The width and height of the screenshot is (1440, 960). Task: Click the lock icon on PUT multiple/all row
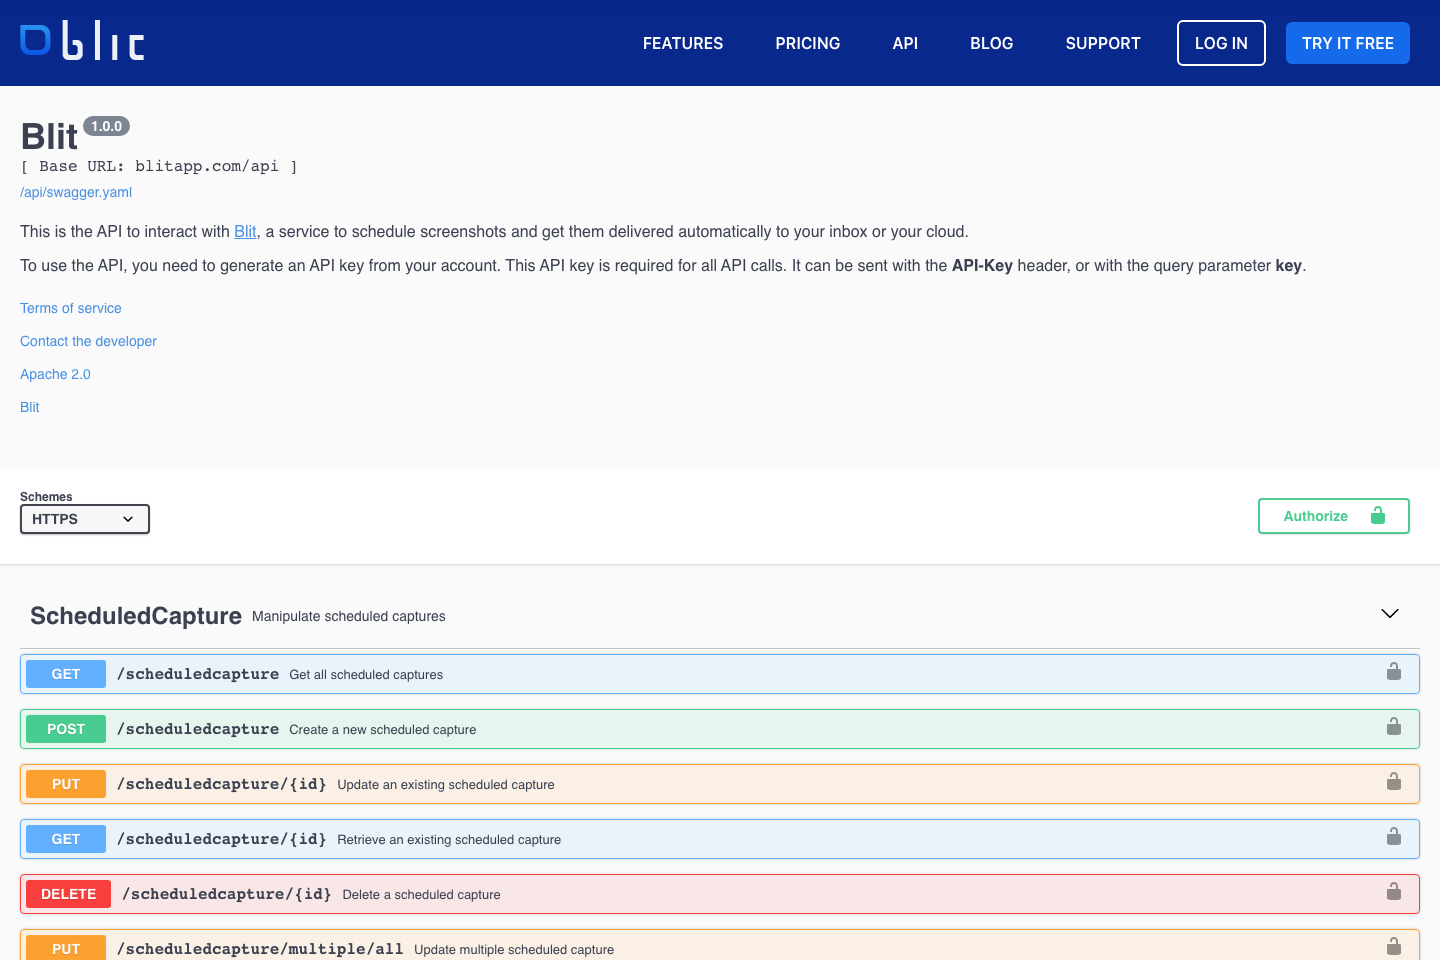coord(1393,944)
